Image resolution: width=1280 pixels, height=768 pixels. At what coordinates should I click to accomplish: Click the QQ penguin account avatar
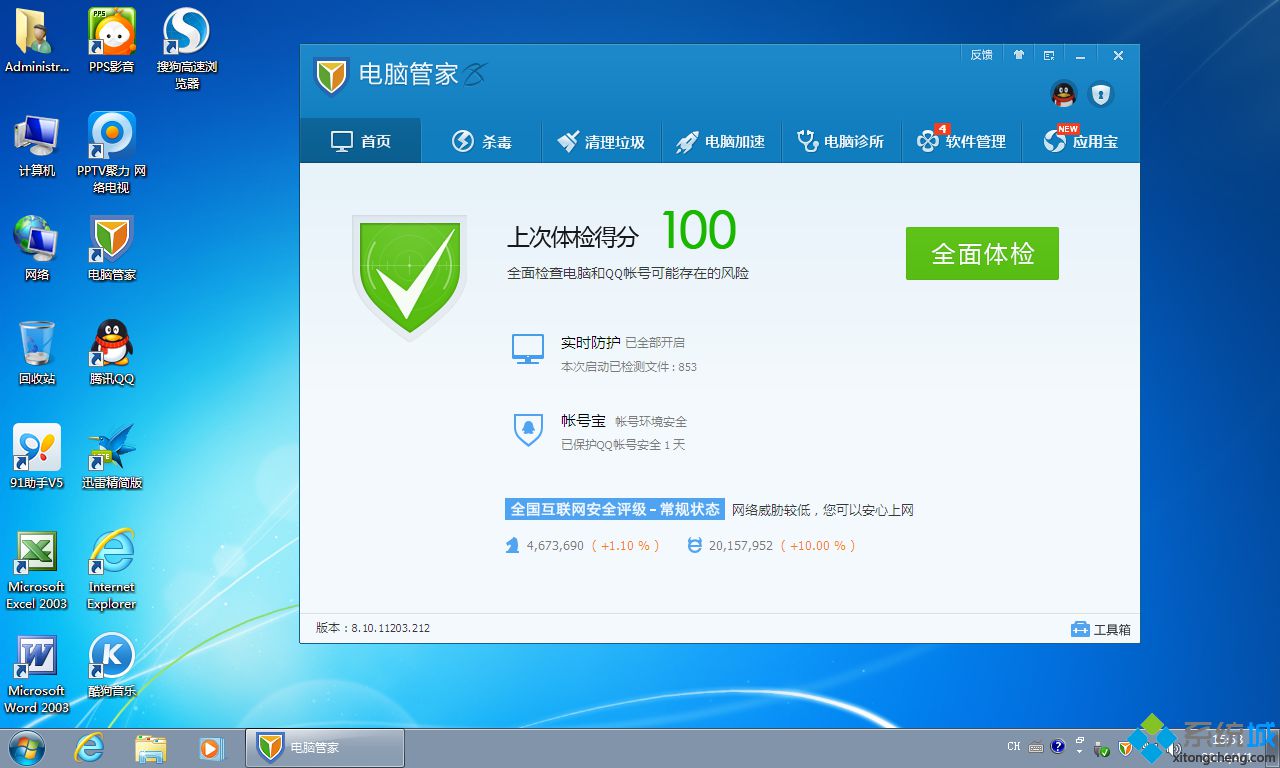point(1064,94)
